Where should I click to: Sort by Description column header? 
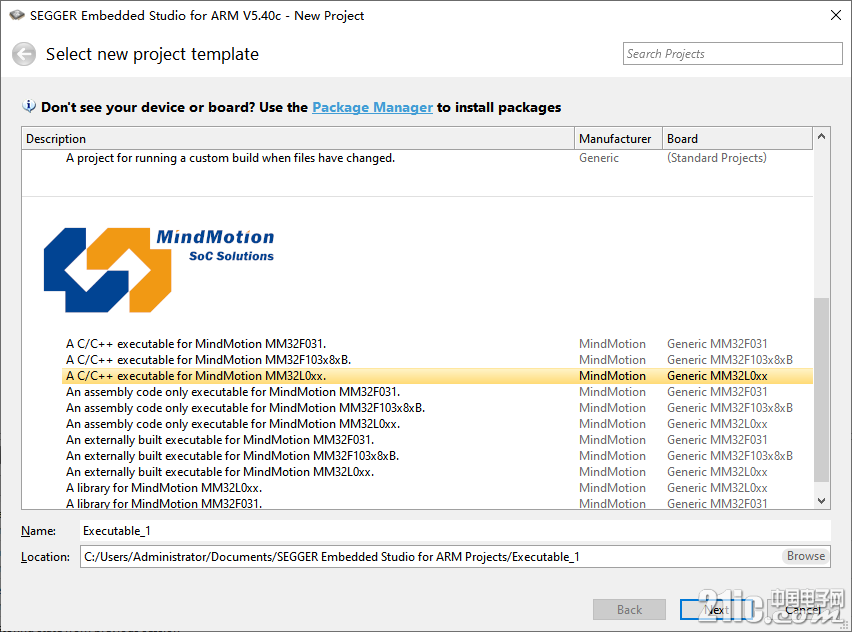[298, 139]
